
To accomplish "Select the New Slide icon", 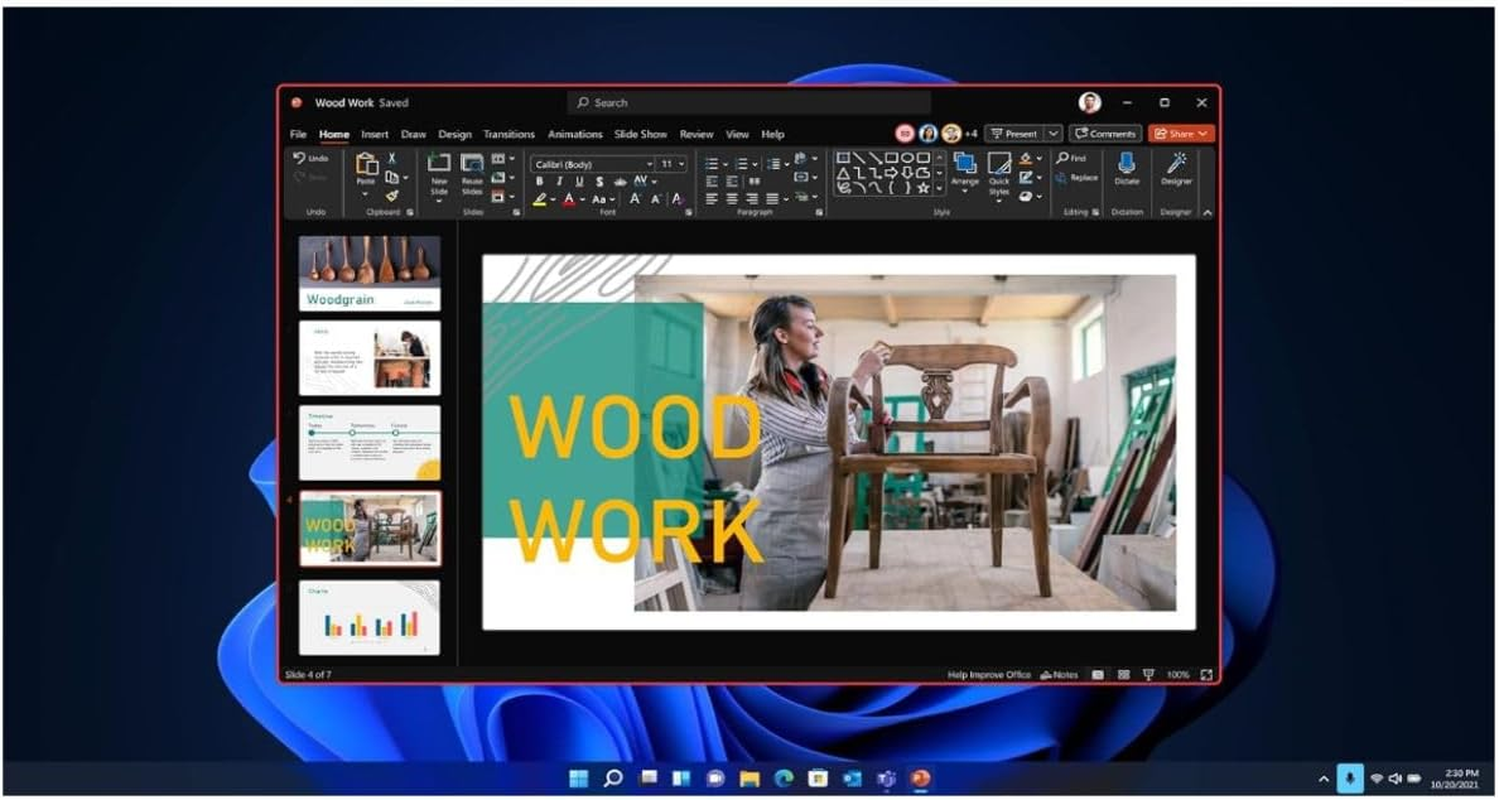I will click(x=439, y=165).
